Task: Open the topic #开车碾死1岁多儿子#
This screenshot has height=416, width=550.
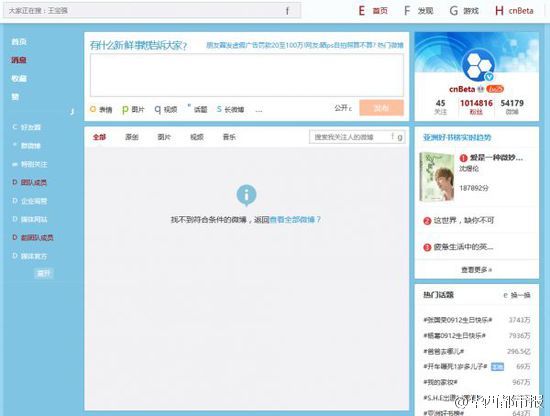Action: 455,367
